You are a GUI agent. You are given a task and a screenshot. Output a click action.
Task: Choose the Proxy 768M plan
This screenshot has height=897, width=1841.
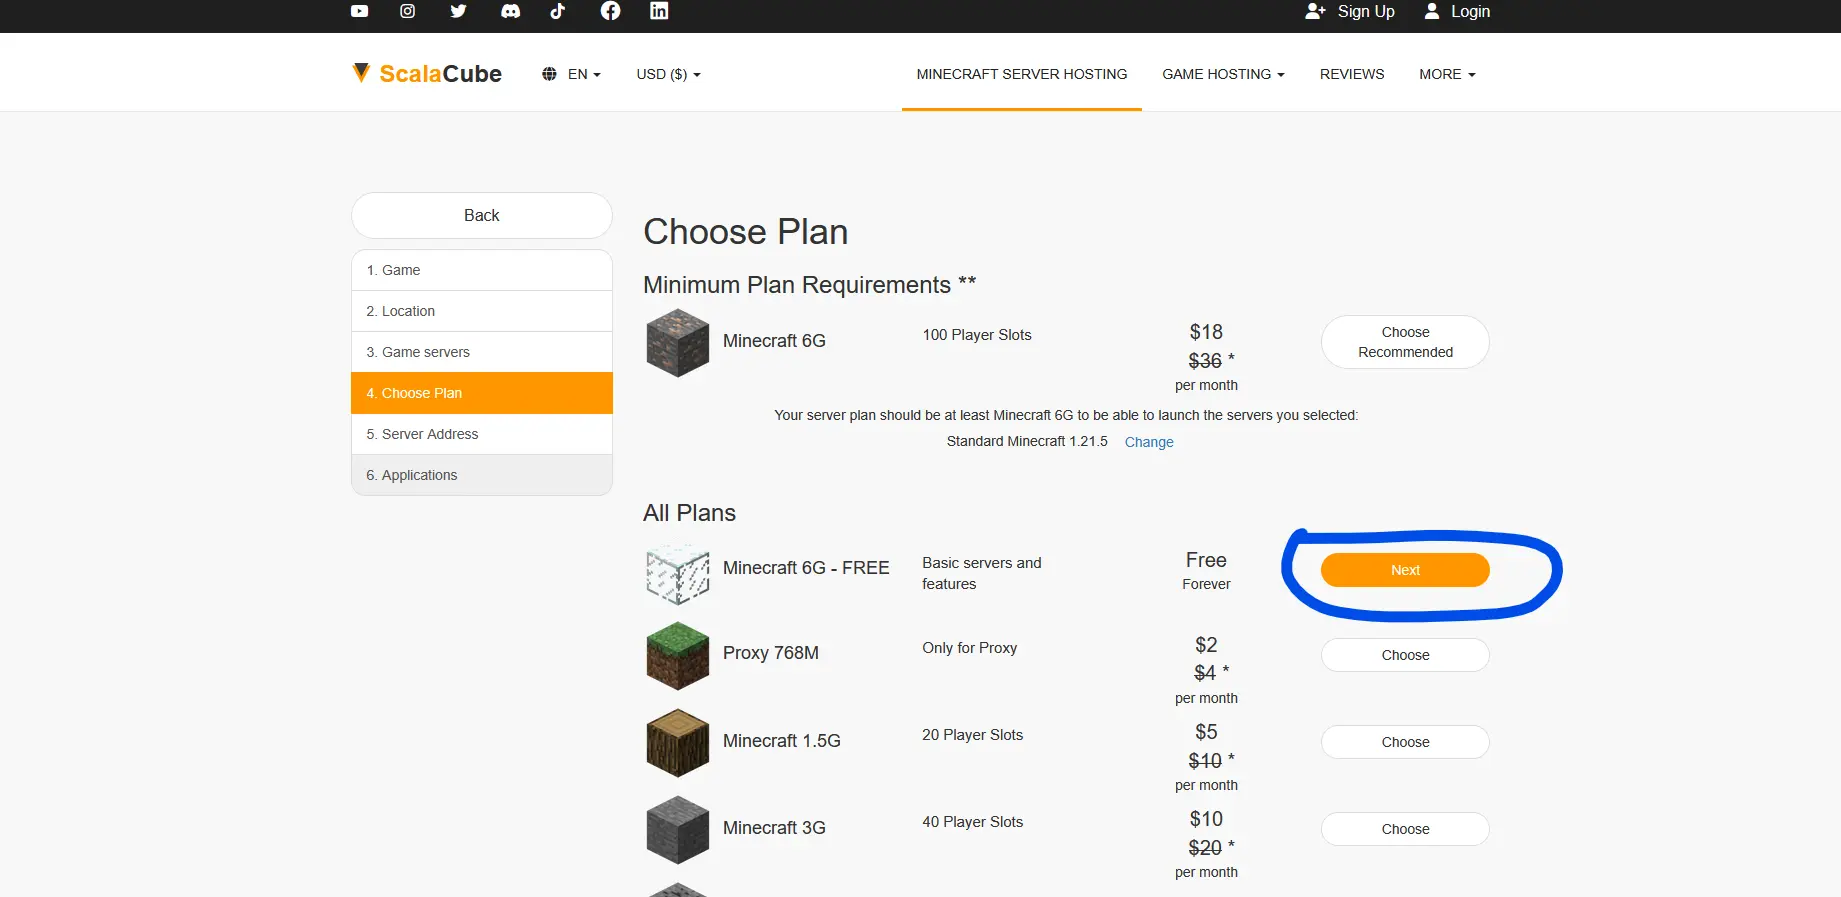pyautogui.click(x=1405, y=655)
